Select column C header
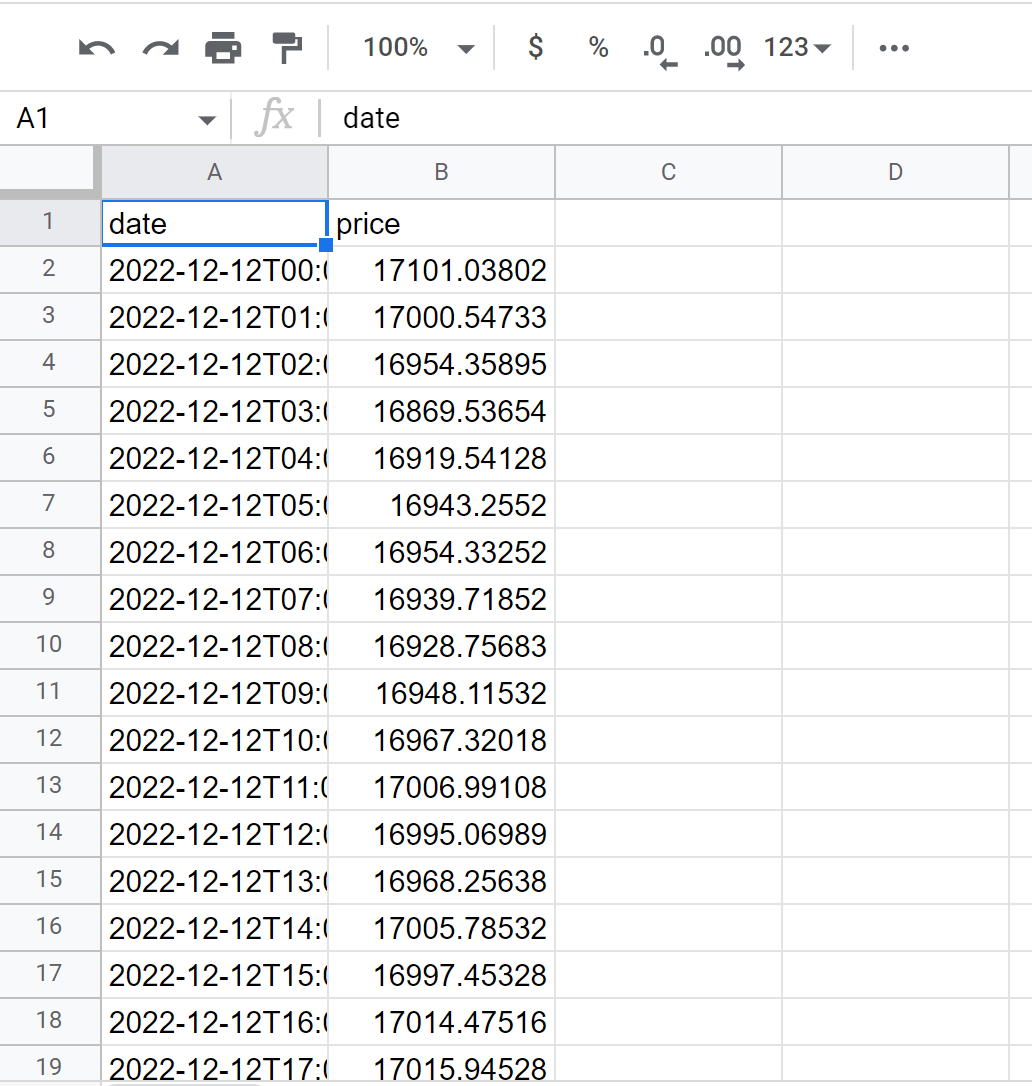This screenshot has width=1032, height=1086. click(668, 172)
